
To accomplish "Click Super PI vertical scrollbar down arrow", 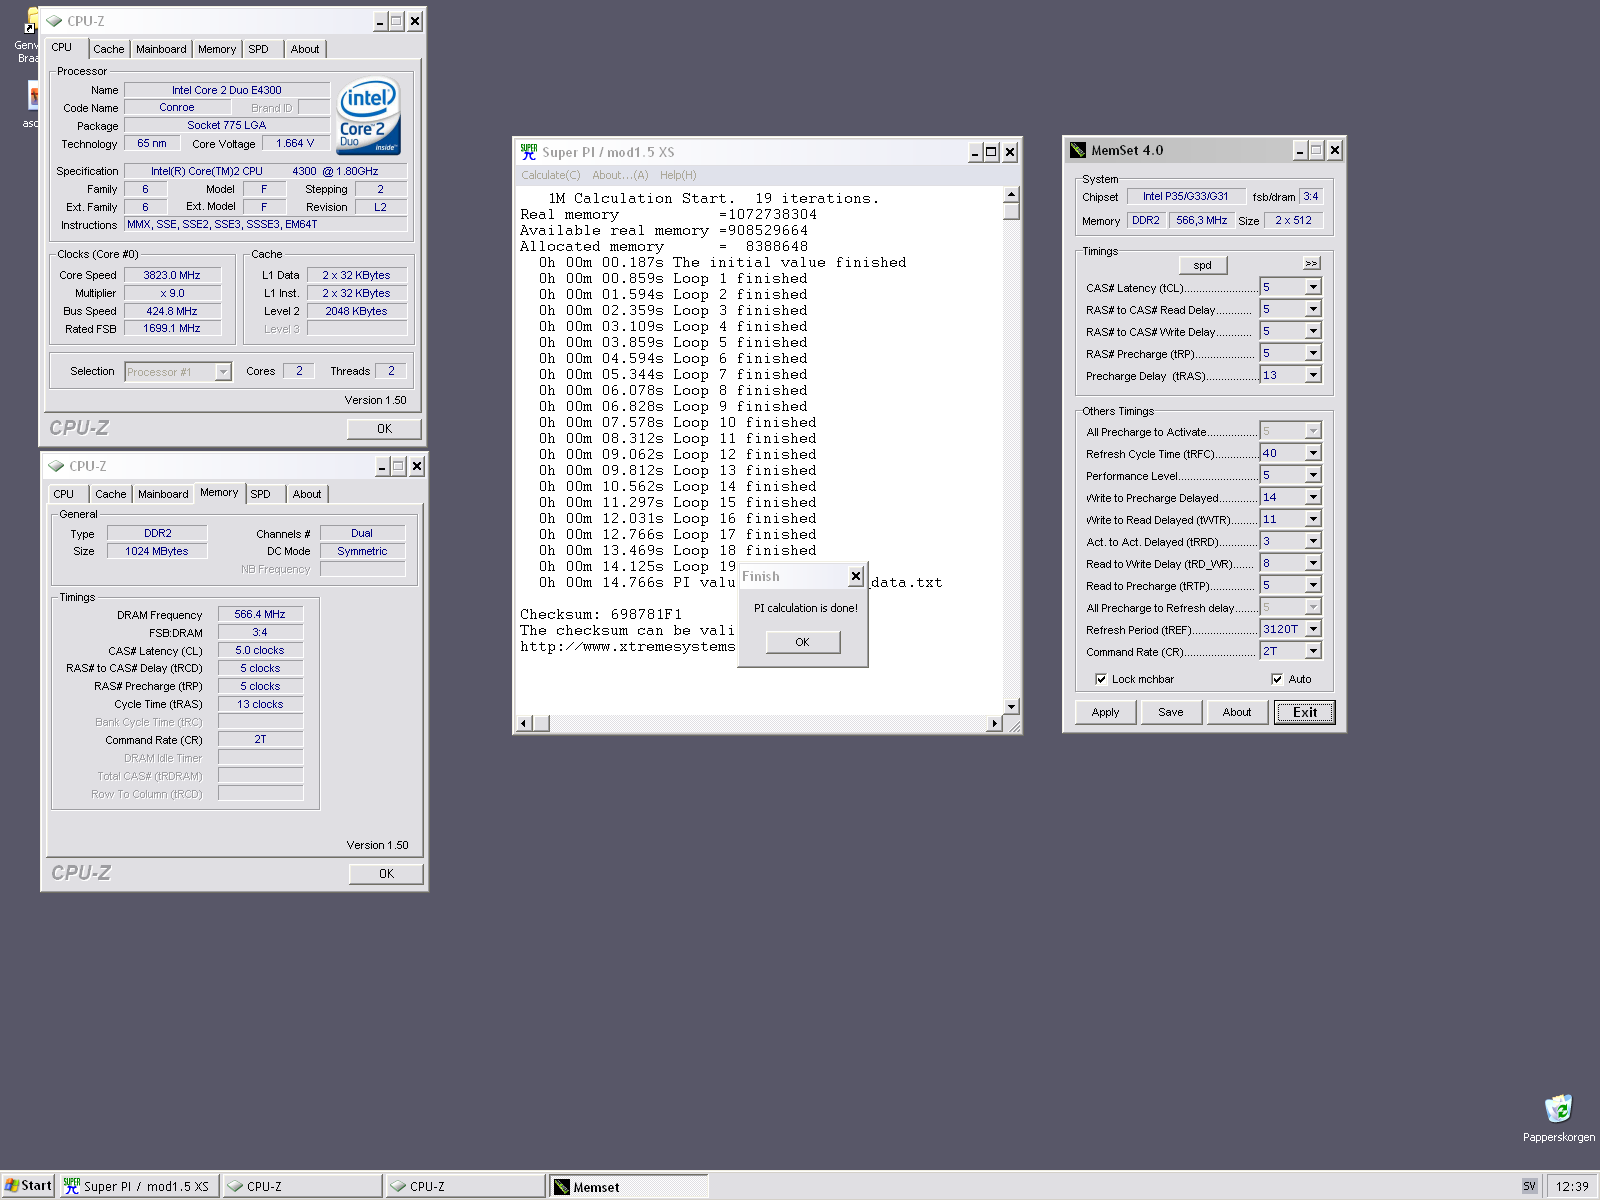I will (x=1011, y=706).
